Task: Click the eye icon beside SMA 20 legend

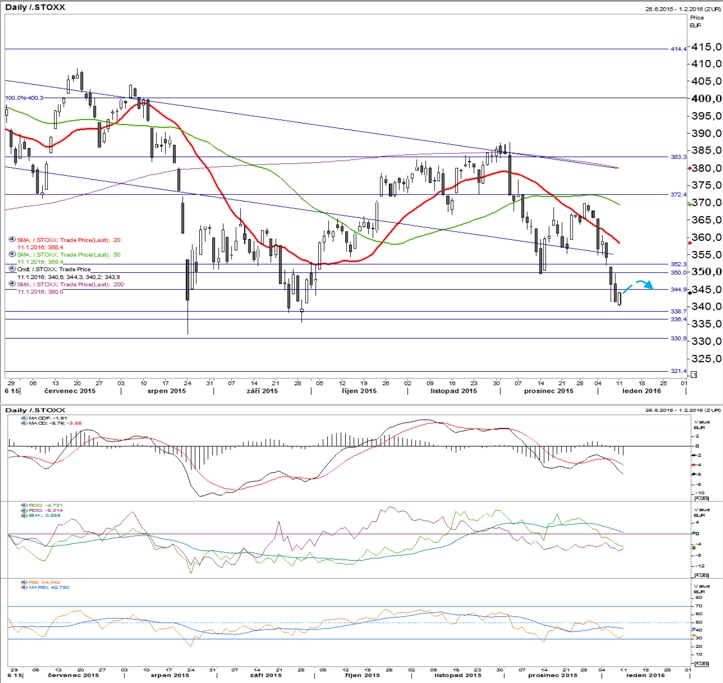Action: coord(12,240)
